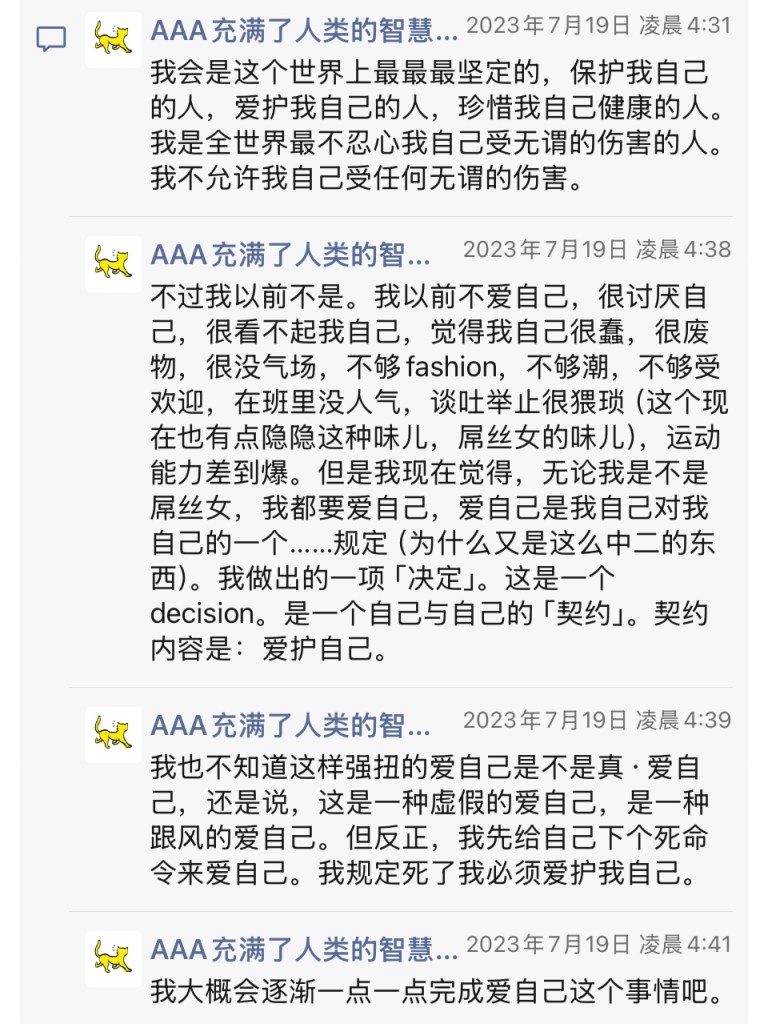Click the message starting with 不过我以前不是

click(x=439, y=472)
